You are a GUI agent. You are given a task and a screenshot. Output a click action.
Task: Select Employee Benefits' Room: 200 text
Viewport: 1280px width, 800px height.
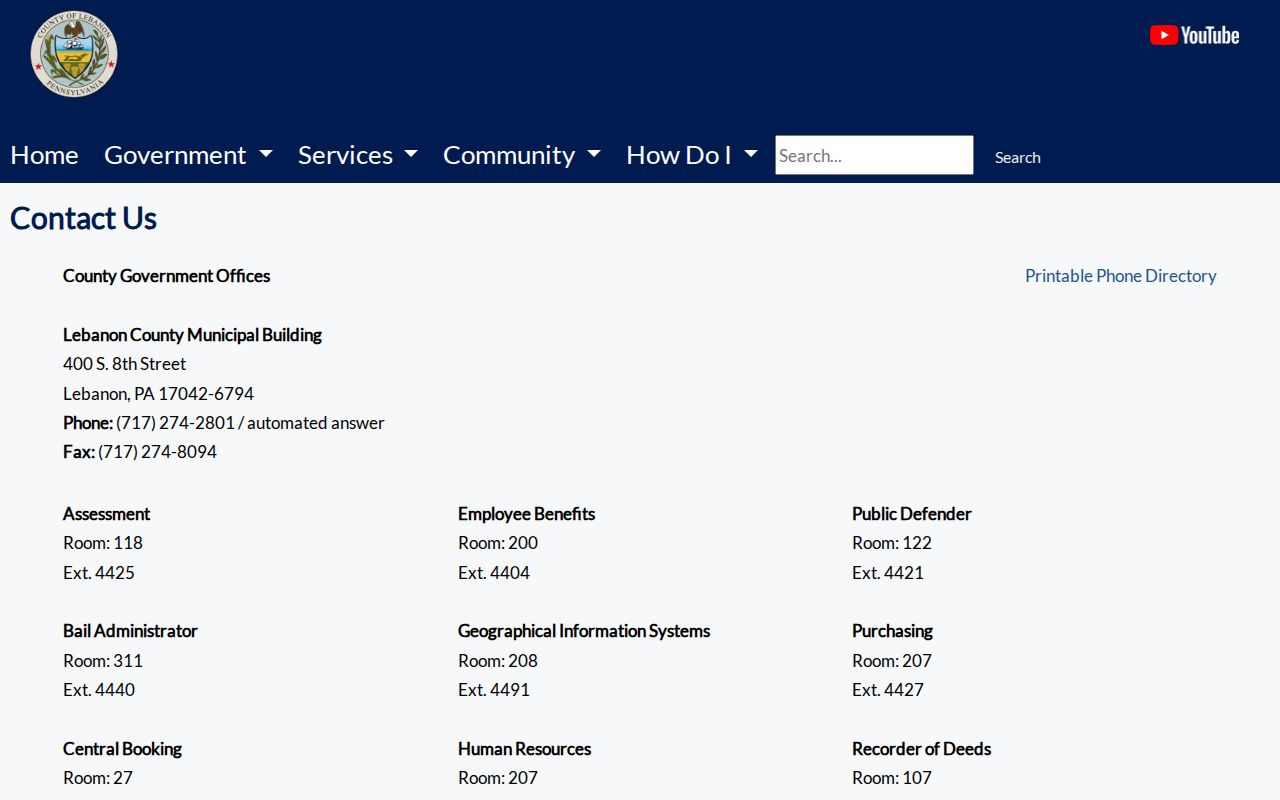(498, 543)
